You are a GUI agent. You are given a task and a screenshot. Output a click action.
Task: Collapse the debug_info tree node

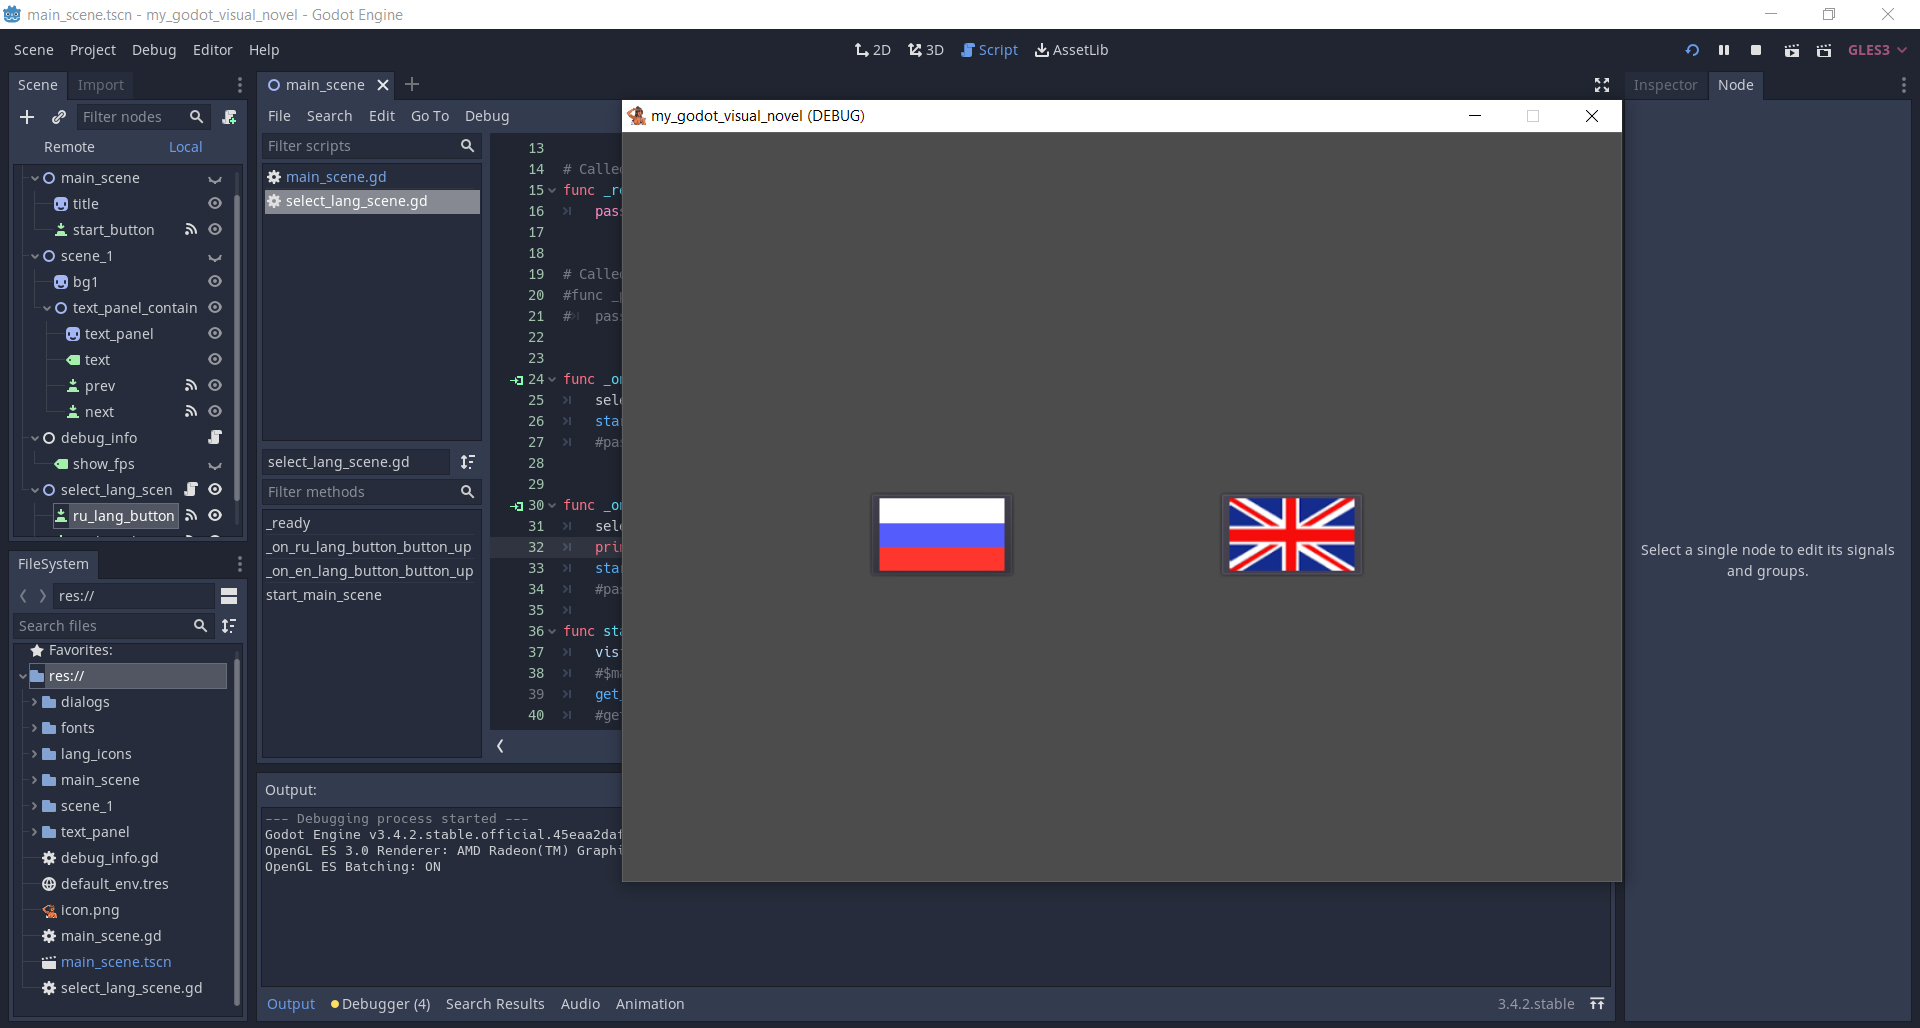(x=35, y=438)
